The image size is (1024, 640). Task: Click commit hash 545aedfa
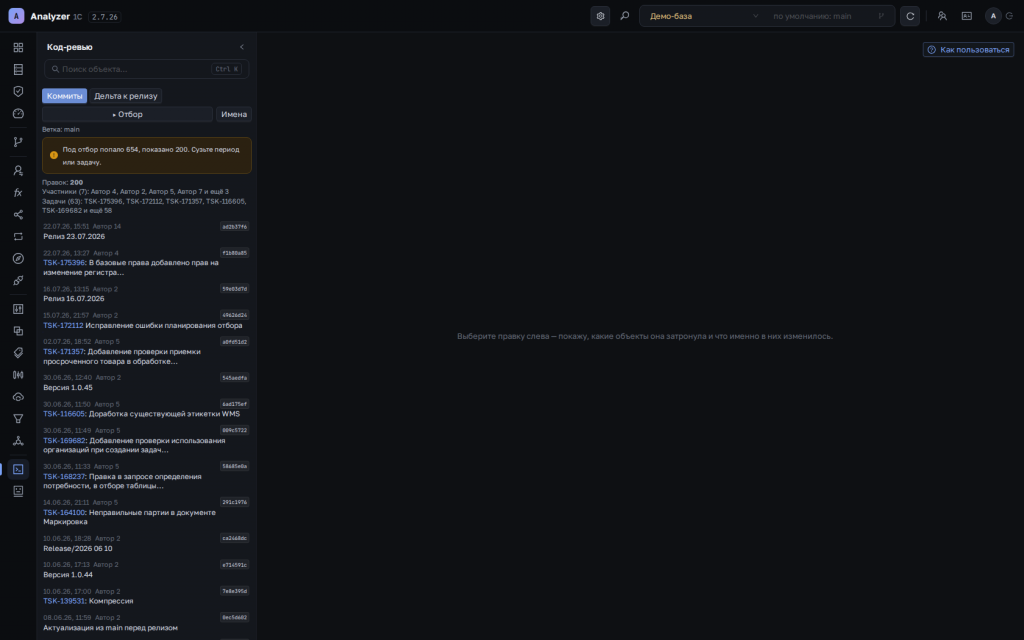(x=234, y=377)
